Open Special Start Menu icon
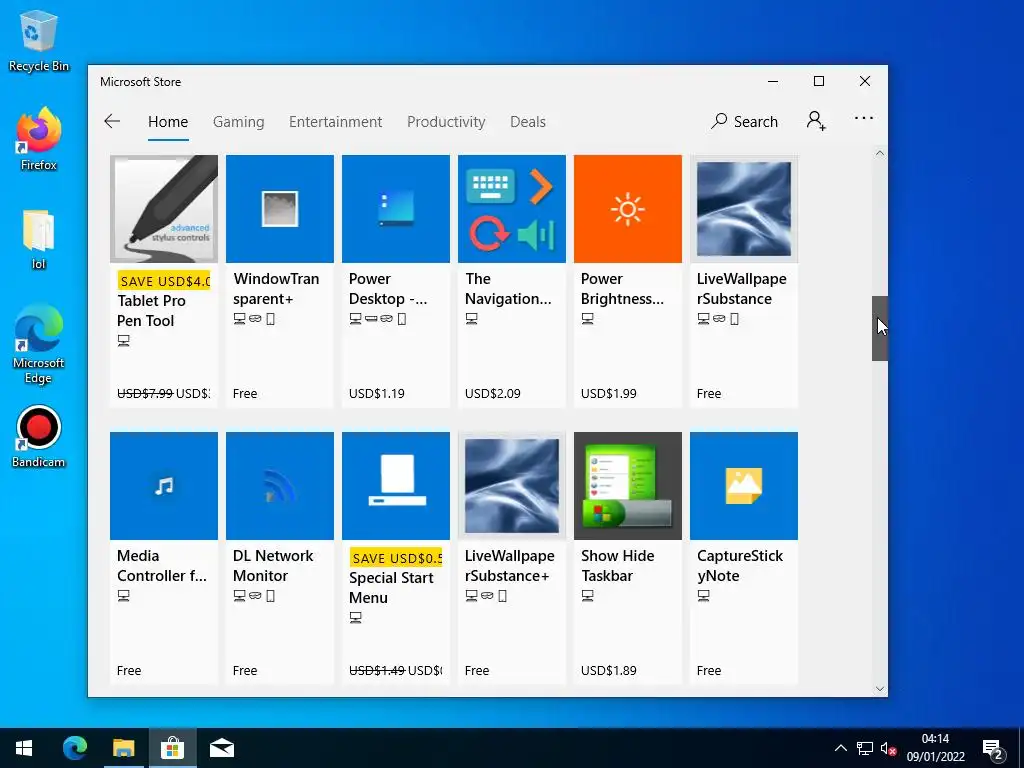This screenshot has height=768, width=1024. [x=396, y=485]
